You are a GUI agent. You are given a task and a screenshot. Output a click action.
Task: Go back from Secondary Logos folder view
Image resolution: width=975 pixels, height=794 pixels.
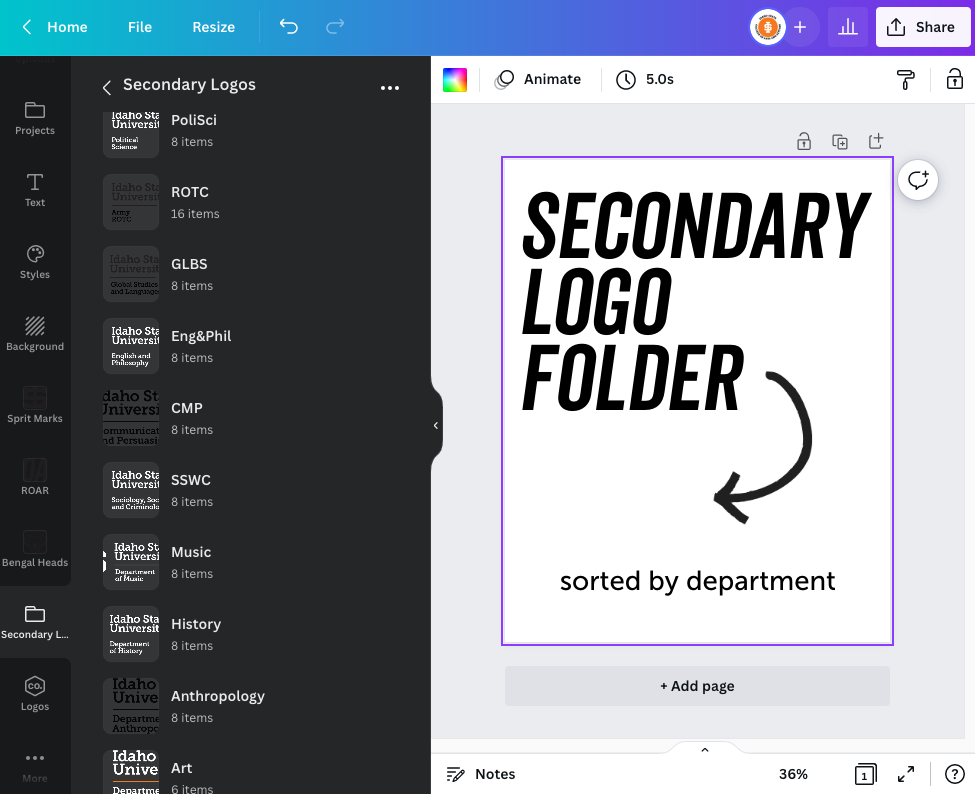pyautogui.click(x=106, y=87)
